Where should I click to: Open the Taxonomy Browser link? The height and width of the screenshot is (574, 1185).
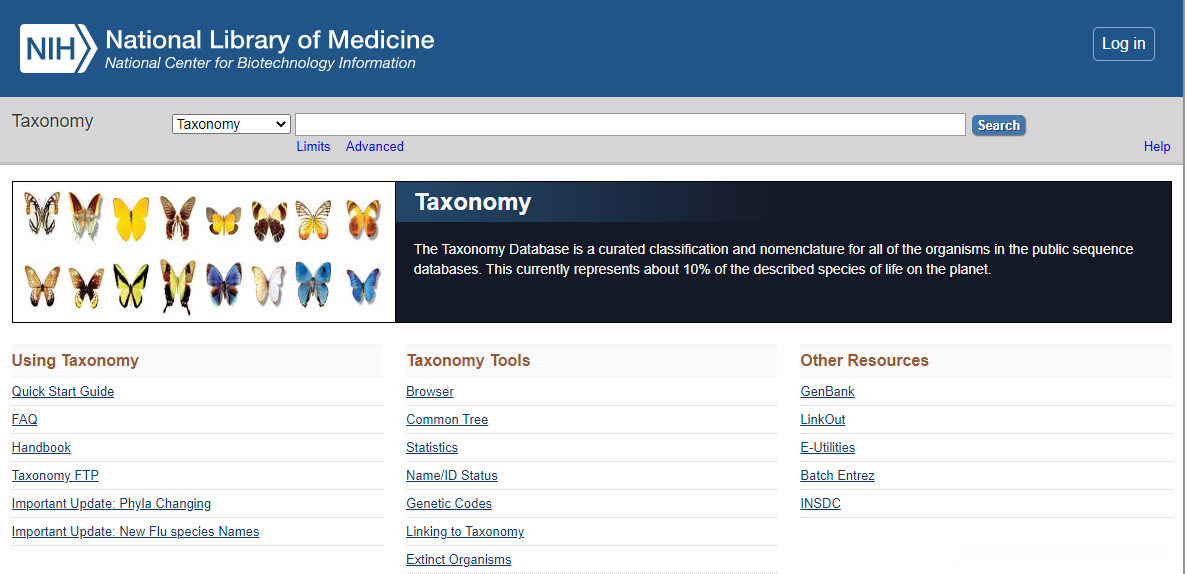(430, 392)
